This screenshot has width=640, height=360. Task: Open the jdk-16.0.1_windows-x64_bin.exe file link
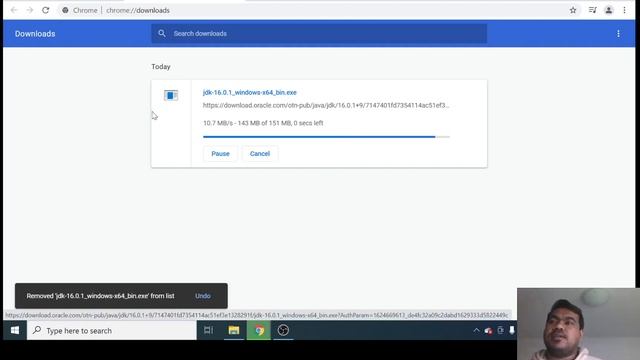[250, 92]
